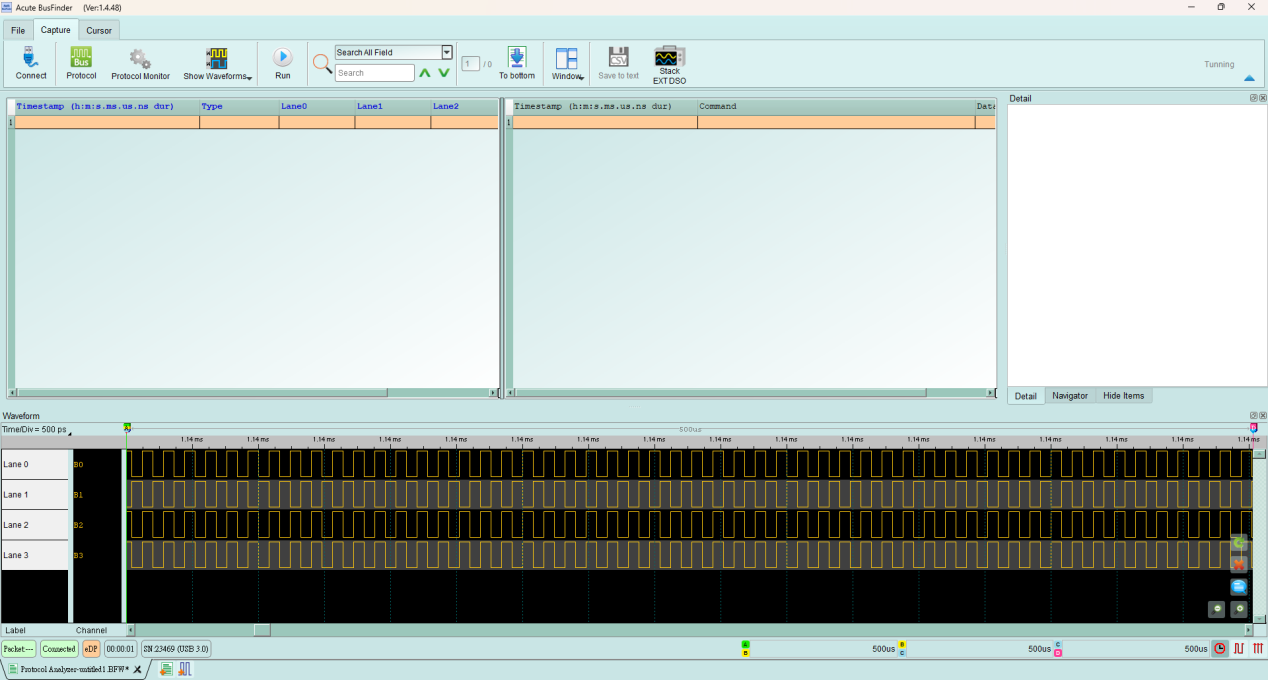Select the Capture tab
Screen dimensions: 1268x680
coord(55,30)
